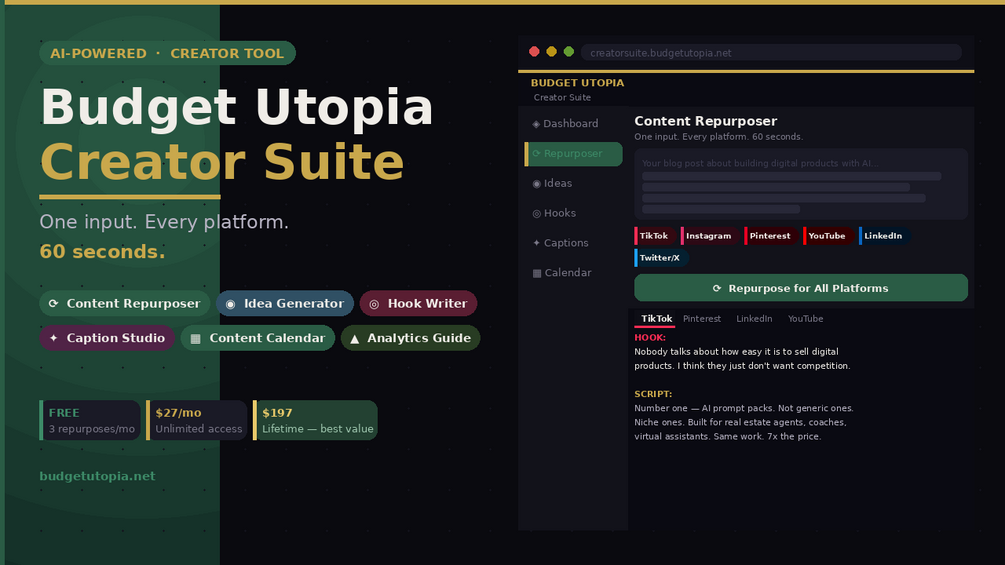The image size is (1005, 565).
Task: Click the creatorsuite.budgetutopia.net address bar
Action: pos(772,53)
